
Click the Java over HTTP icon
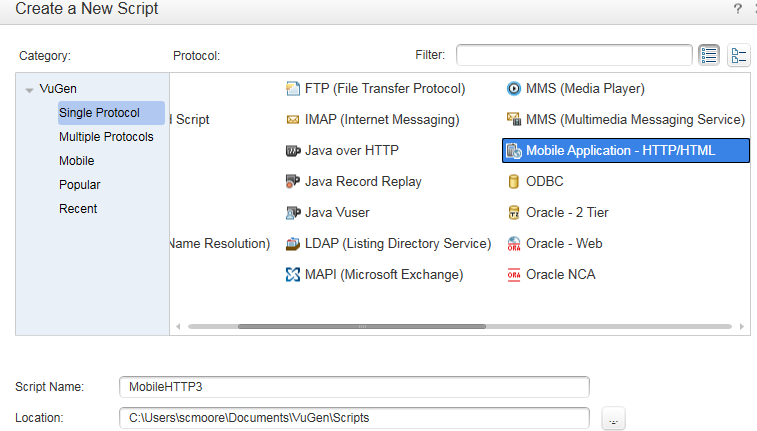293,151
